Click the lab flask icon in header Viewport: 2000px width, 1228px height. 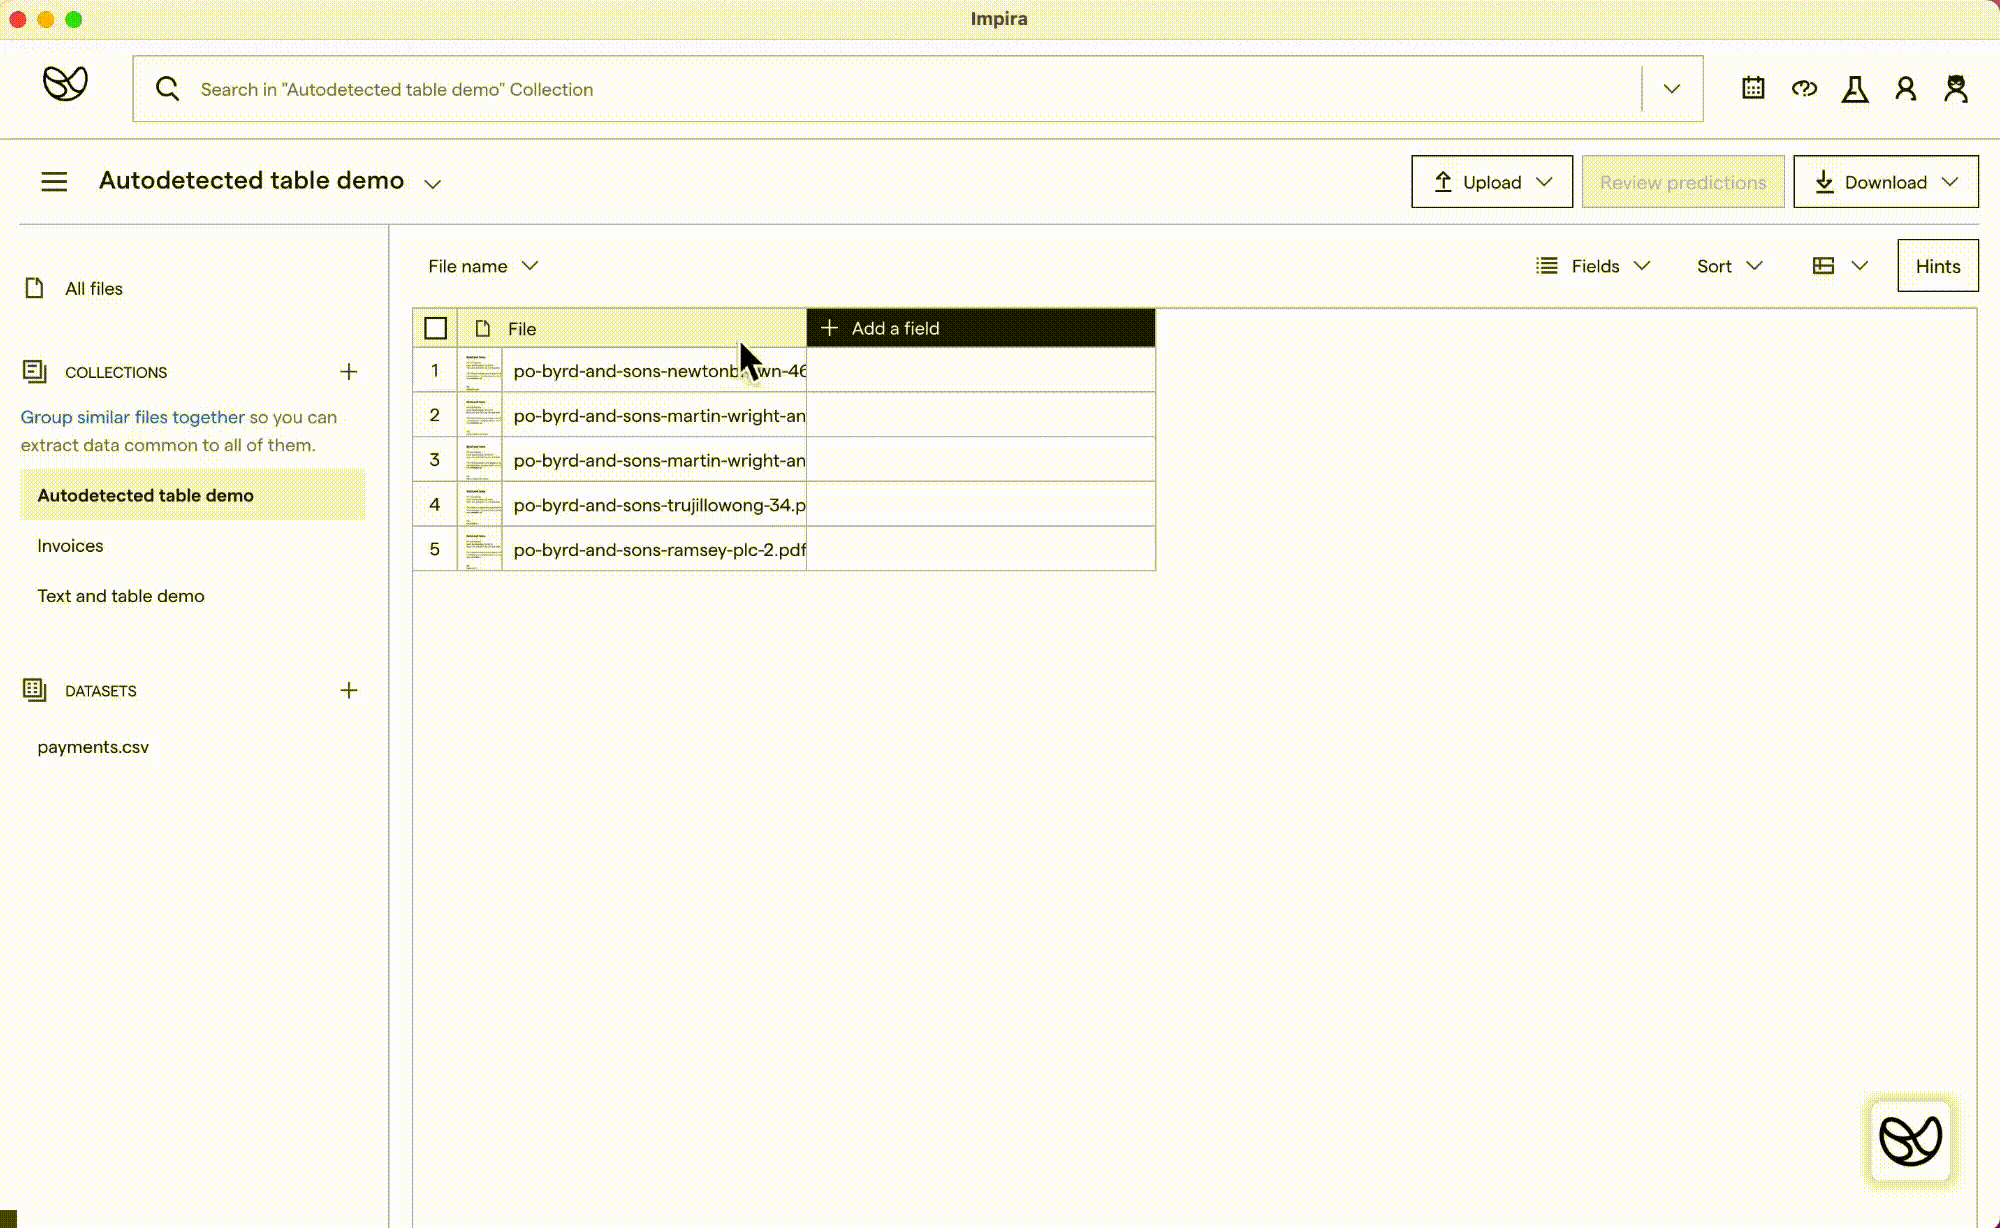(x=1855, y=89)
